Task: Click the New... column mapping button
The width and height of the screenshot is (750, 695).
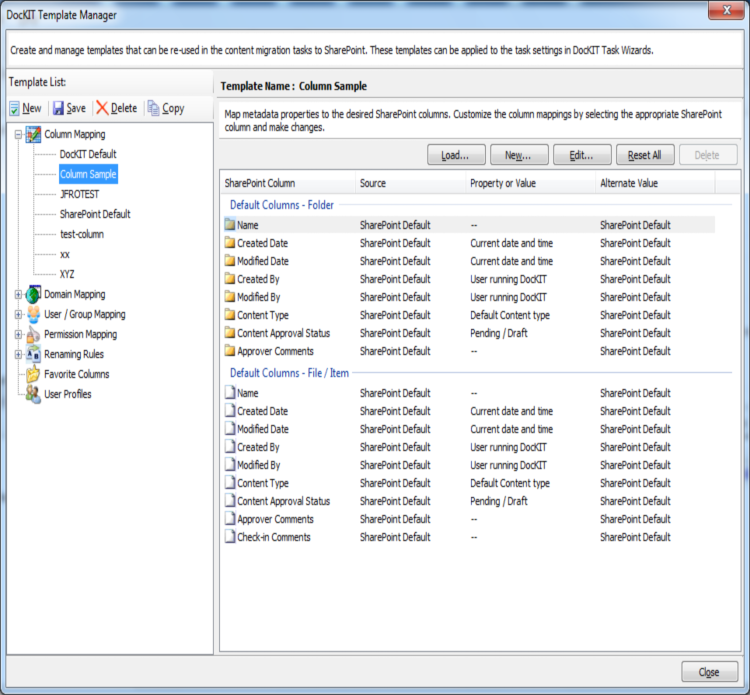Action: (519, 155)
